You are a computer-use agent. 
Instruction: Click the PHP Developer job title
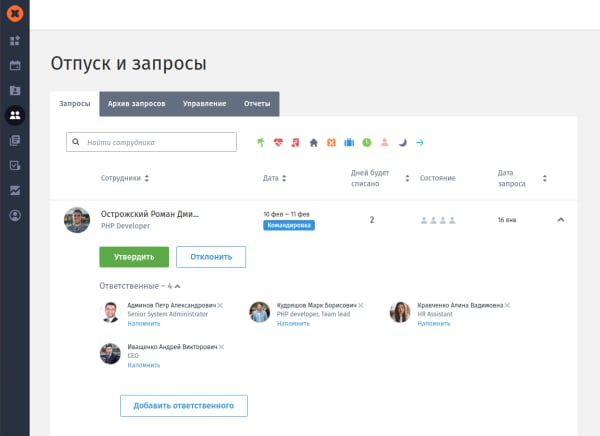[126, 226]
